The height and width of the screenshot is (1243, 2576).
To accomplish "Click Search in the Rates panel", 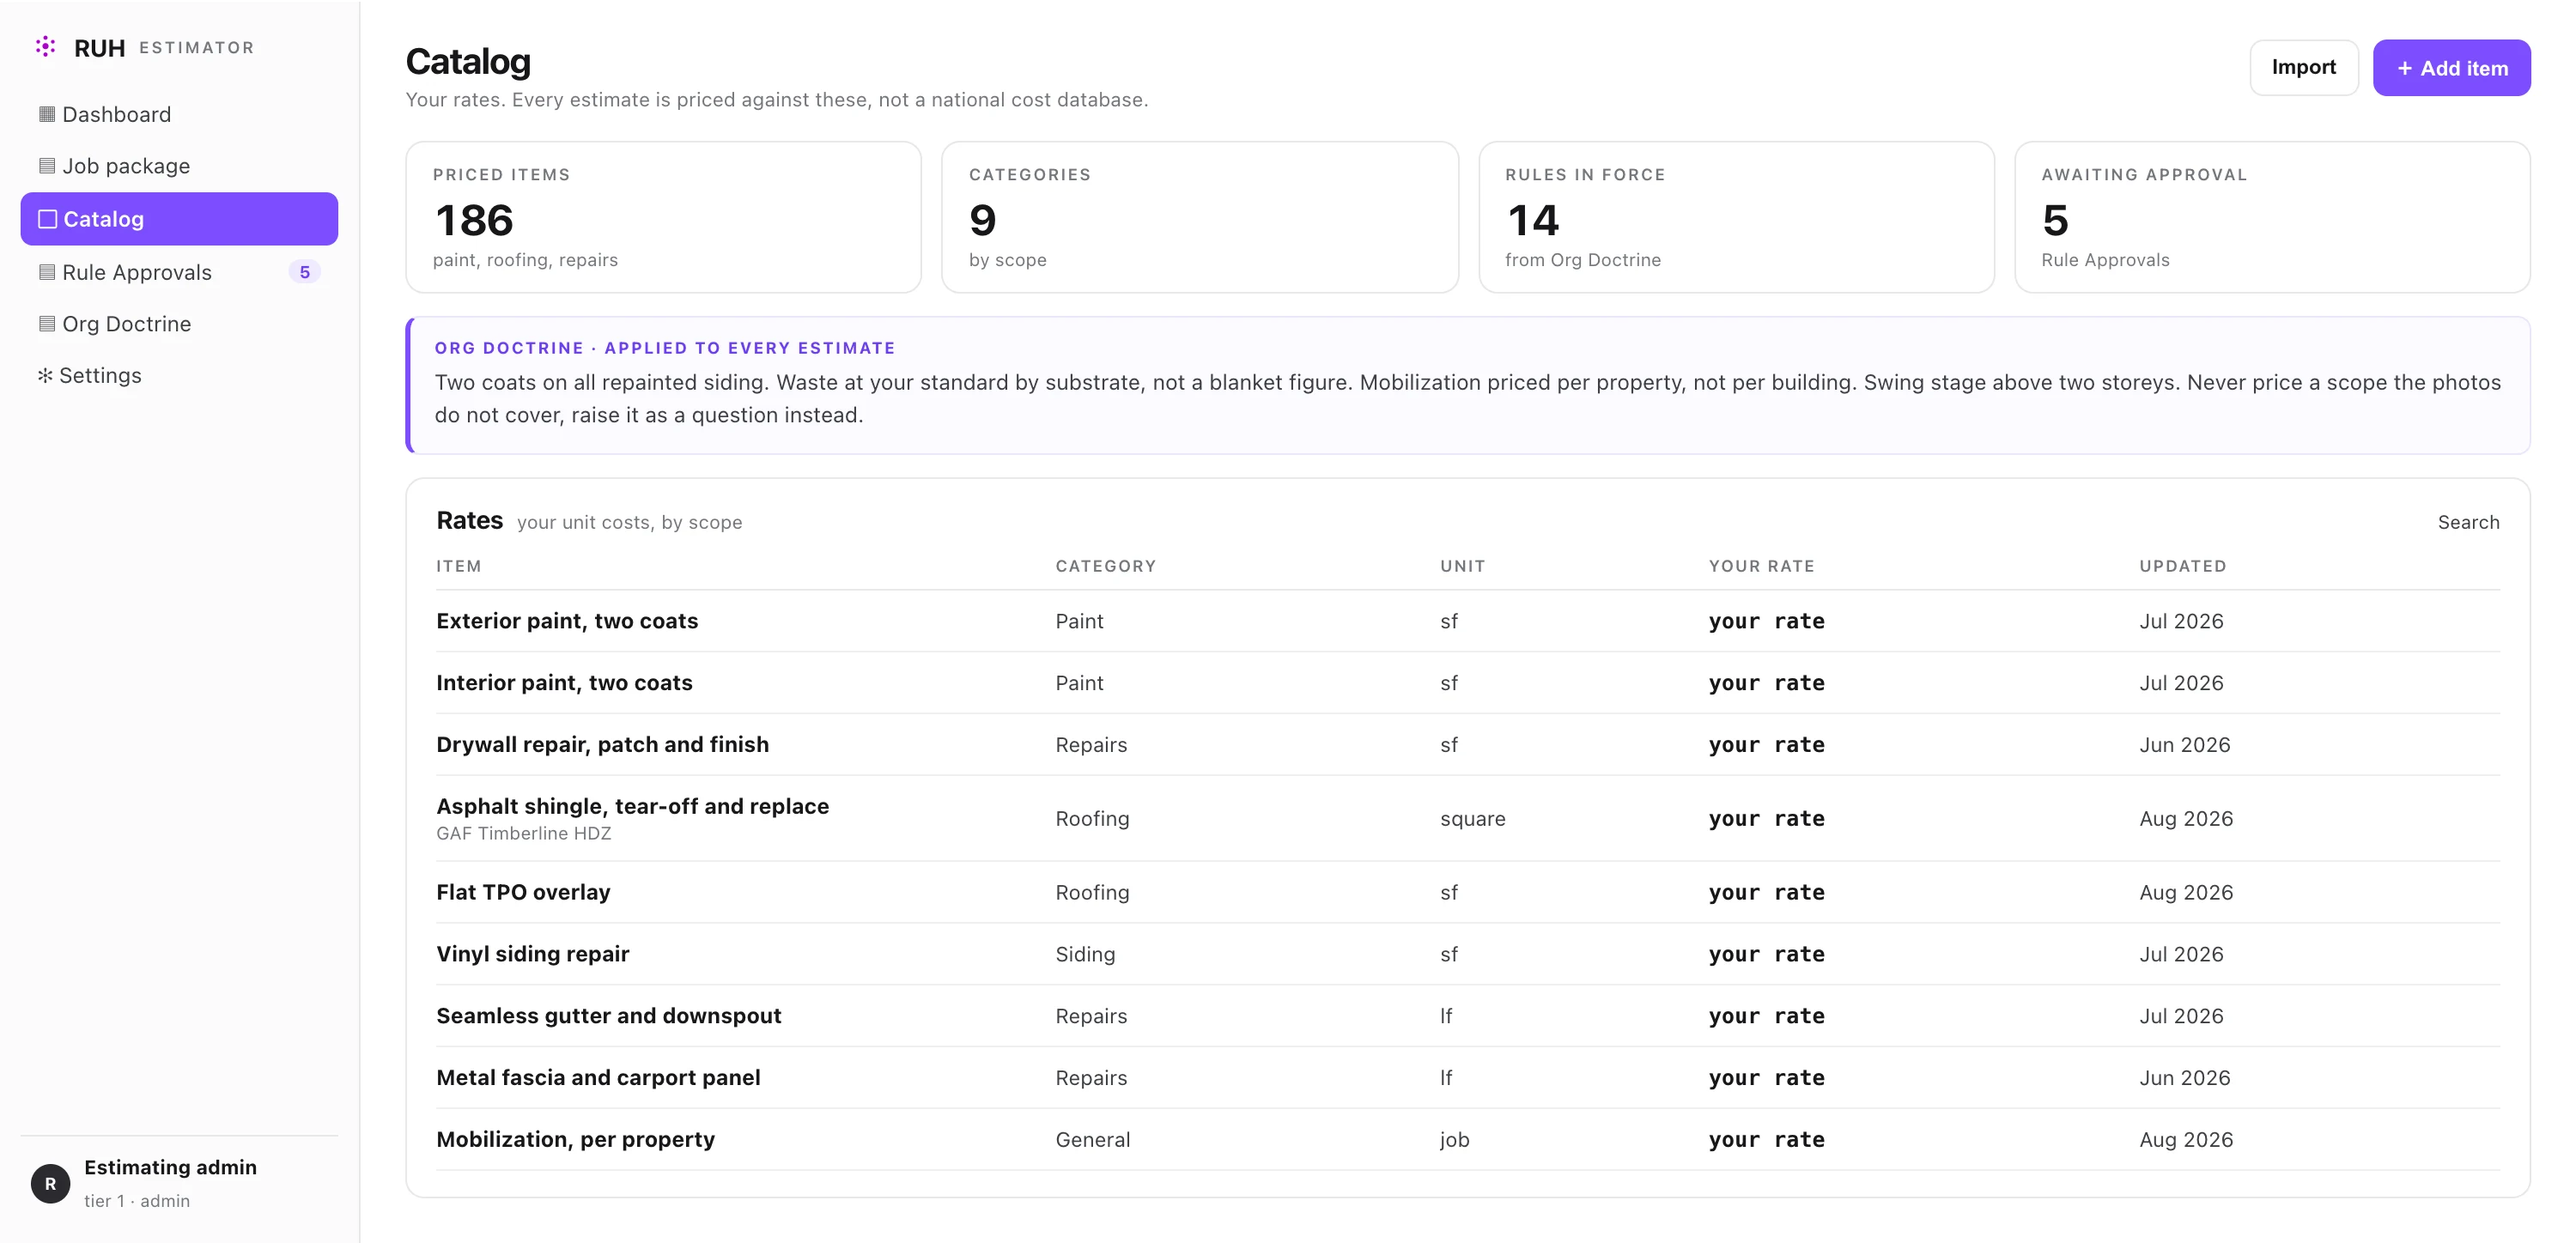I will pyautogui.click(x=2468, y=522).
